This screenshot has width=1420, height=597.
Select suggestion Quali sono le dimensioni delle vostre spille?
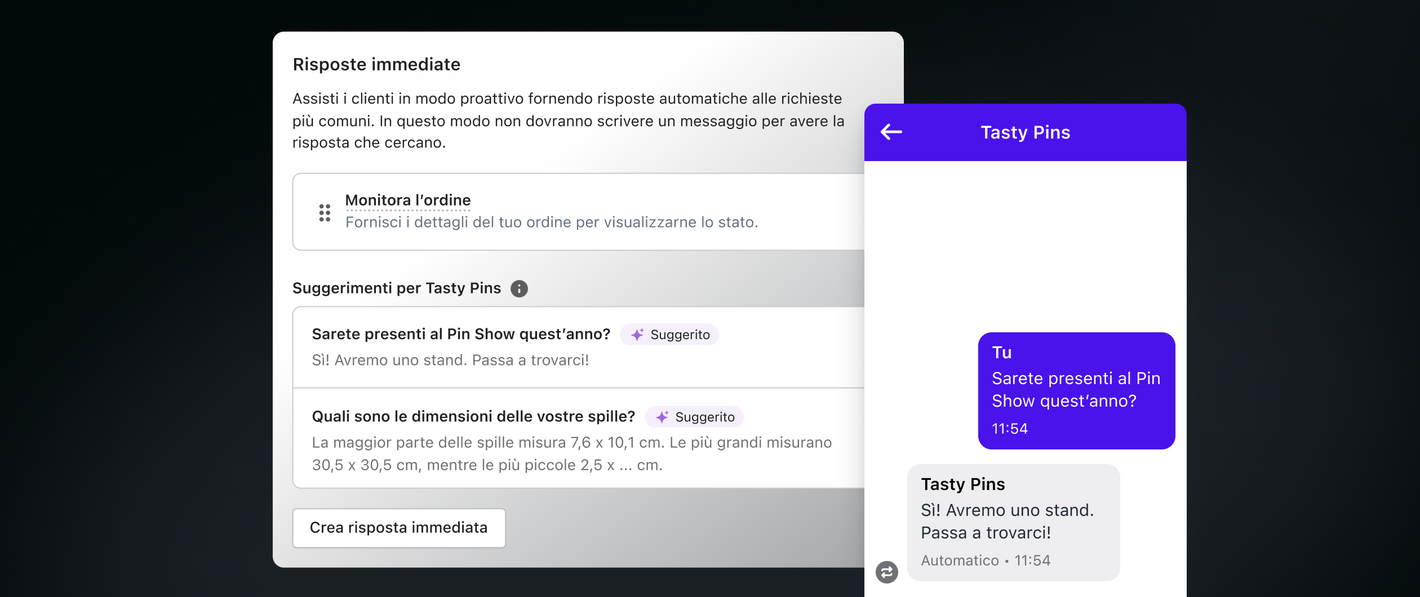pyautogui.click(x=578, y=438)
